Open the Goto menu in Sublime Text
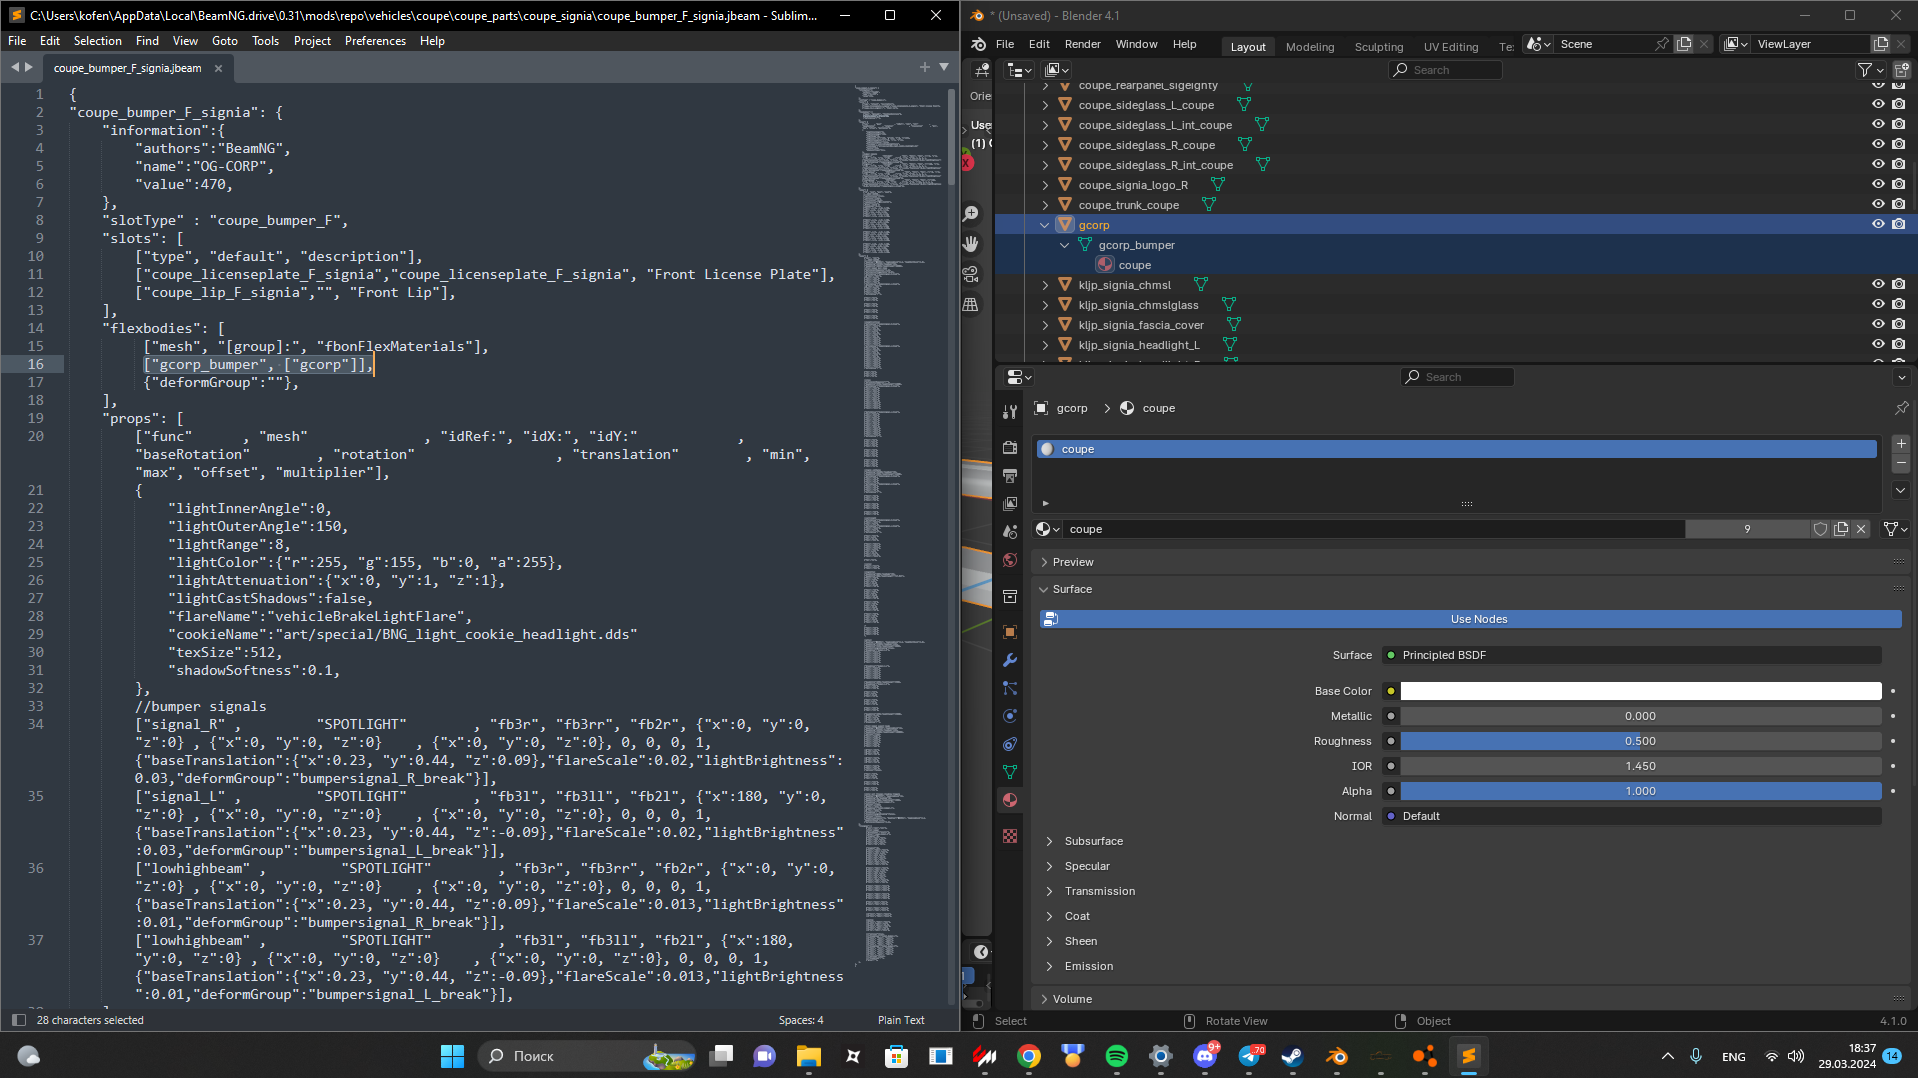The image size is (1918, 1078). [x=225, y=41]
